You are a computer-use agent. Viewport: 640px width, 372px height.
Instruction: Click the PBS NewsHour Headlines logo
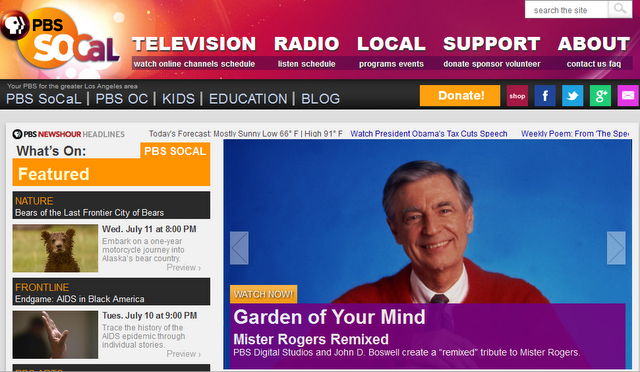coord(69,134)
